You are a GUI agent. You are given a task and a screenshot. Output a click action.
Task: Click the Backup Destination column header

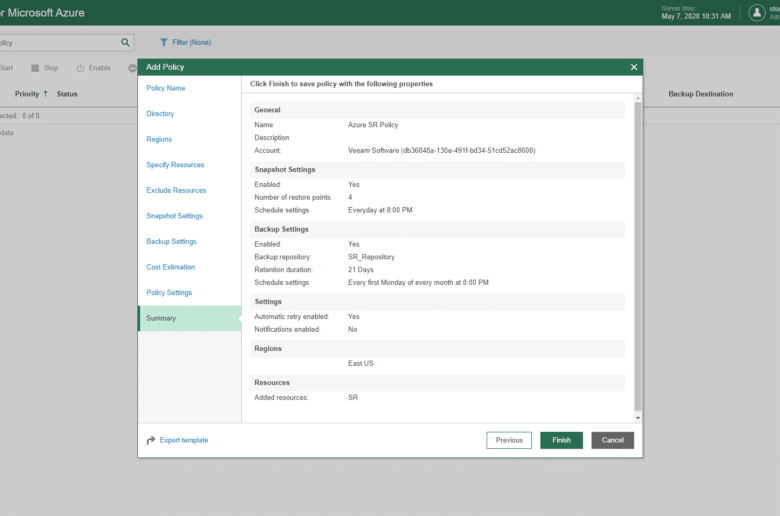pyautogui.click(x=700, y=94)
